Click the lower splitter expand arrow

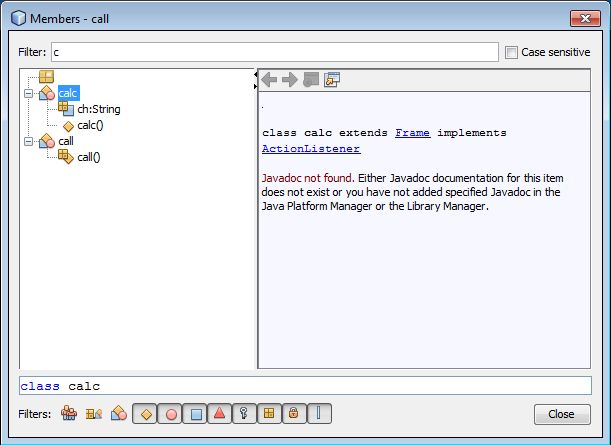point(256,86)
